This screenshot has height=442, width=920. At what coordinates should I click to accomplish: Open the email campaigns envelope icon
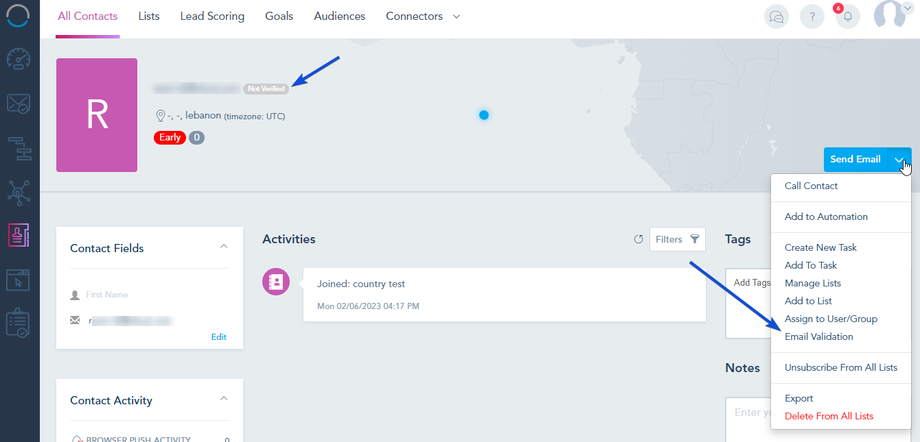click(19, 102)
